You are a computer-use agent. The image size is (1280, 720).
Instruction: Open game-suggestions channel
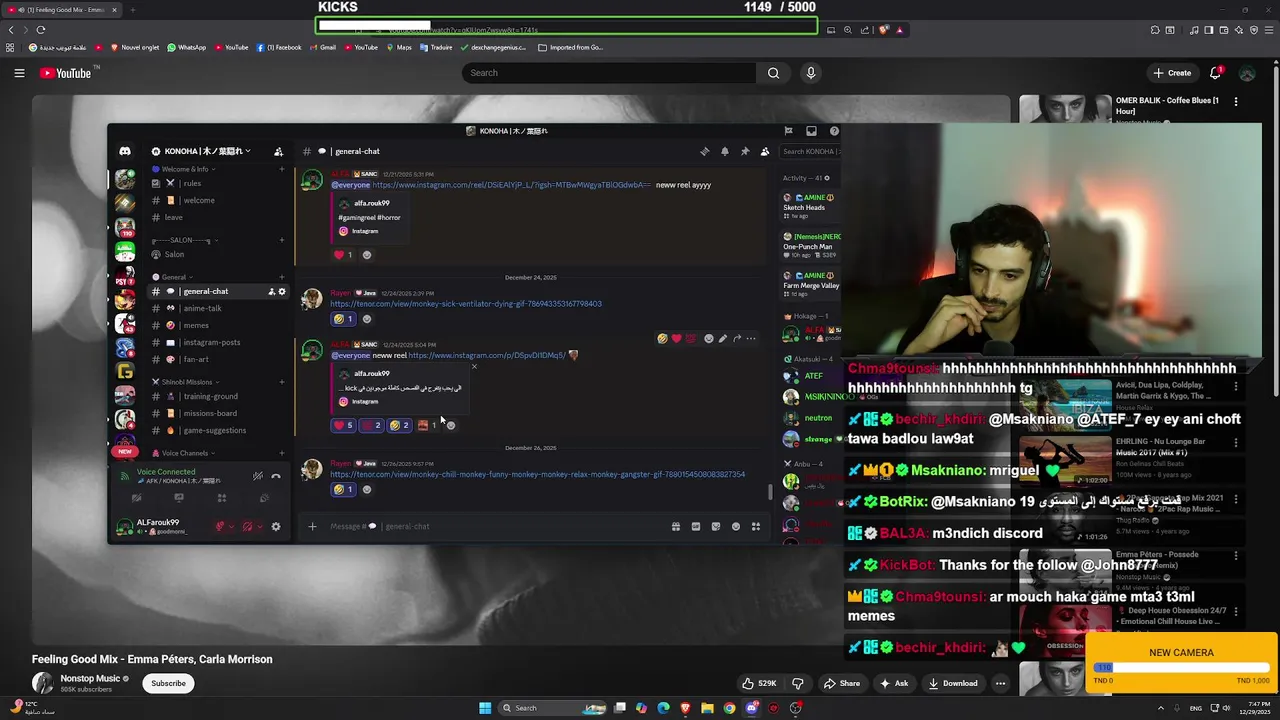[x=217, y=430]
